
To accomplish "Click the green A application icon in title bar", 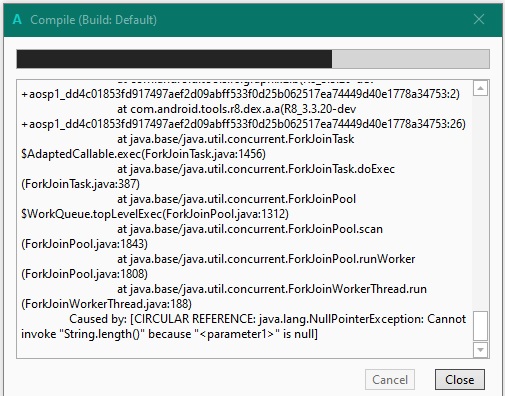I will point(17,20).
